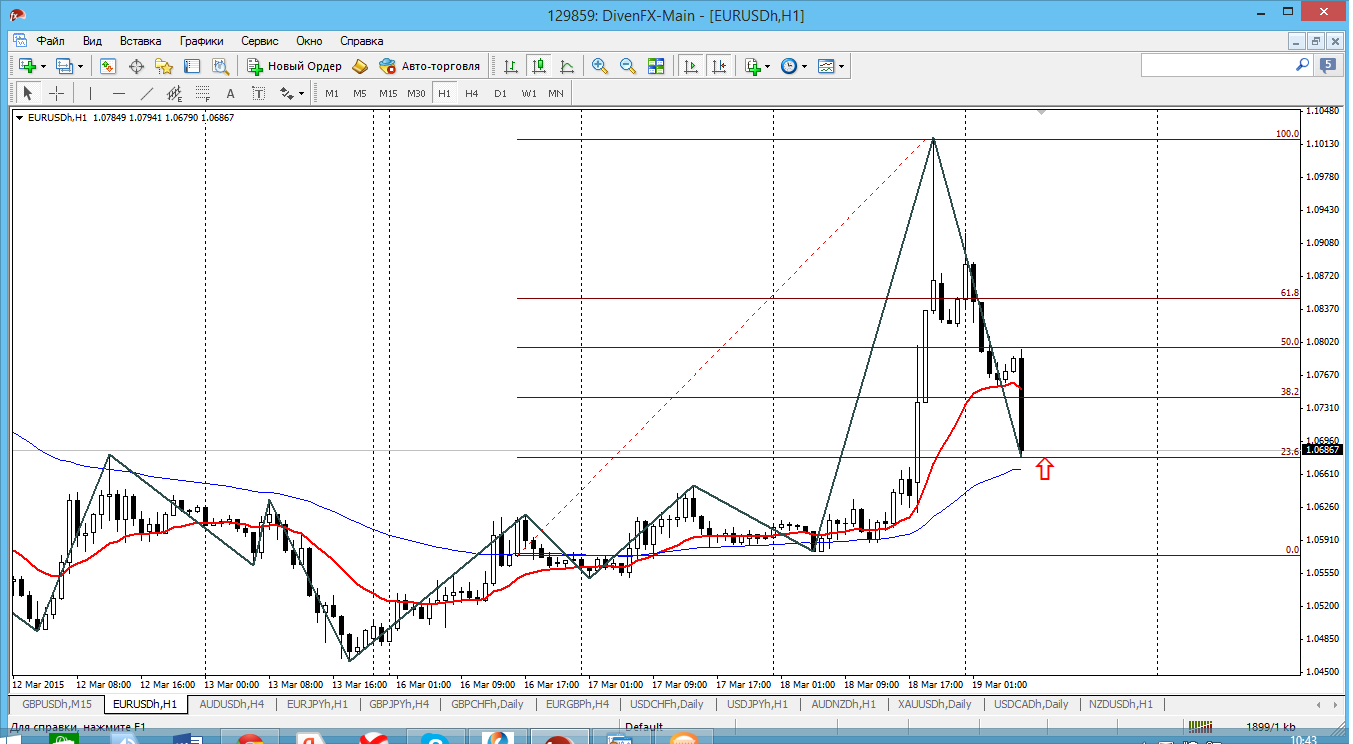Open the MetaEditor book icon

360,66
